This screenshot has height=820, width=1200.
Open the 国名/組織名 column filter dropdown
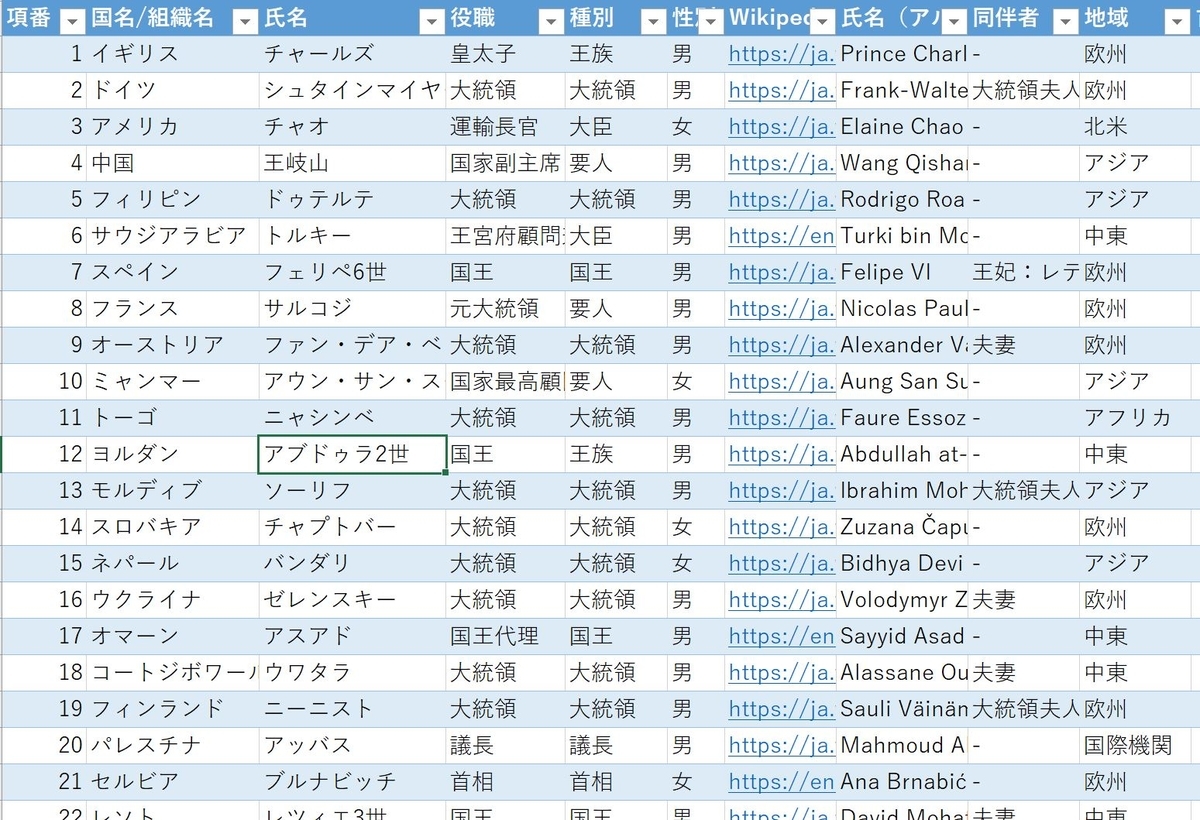(x=246, y=19)
